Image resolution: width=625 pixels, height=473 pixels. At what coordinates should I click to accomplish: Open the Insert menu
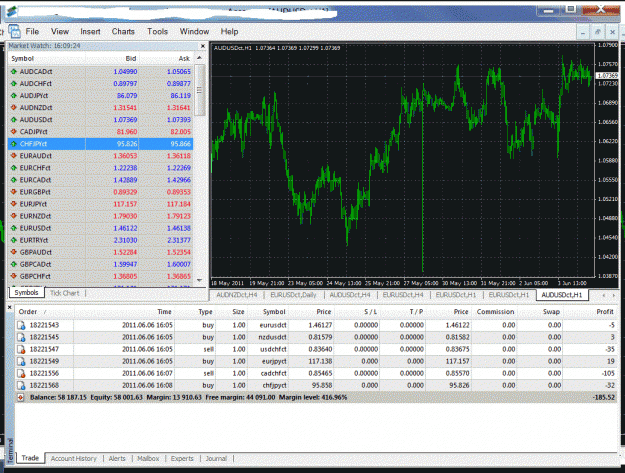pyautogui.click(x=90, y=31)
